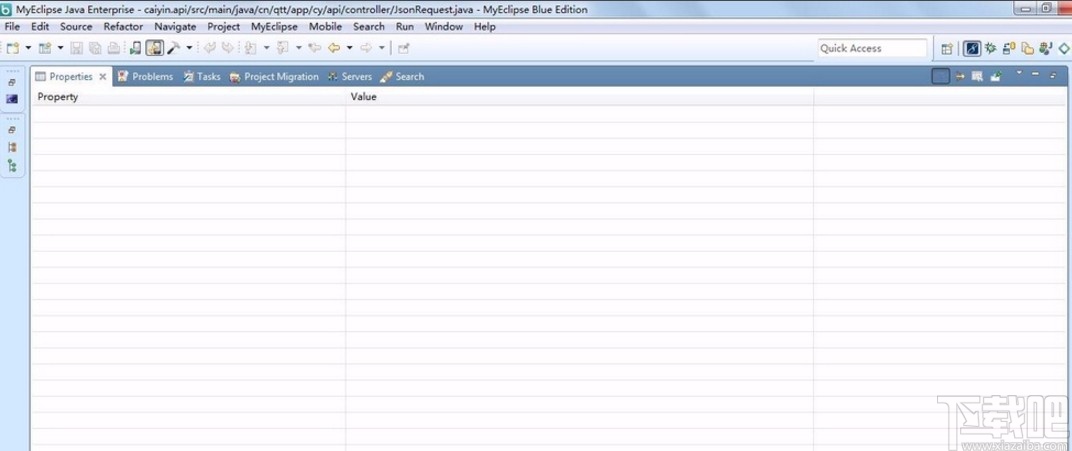Screen dimensions: 1072x451
Task: Click the Previous Annotation toolbar icon
Action: tap(282, 48)
